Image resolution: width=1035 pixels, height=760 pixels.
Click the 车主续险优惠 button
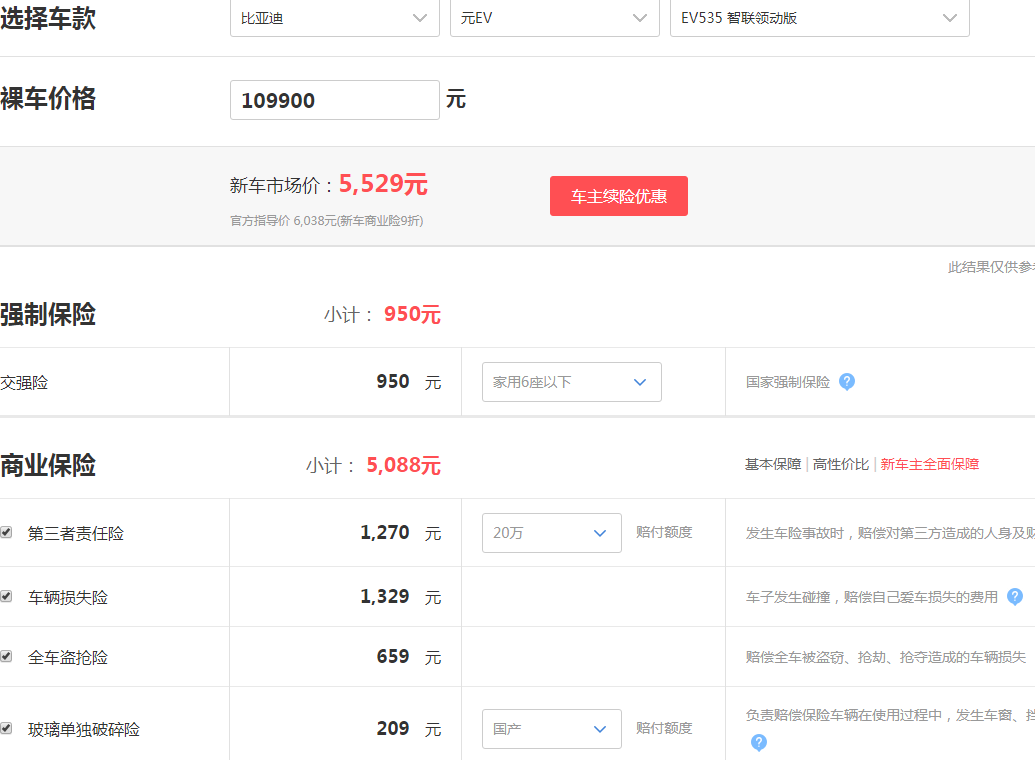[618, 196]
